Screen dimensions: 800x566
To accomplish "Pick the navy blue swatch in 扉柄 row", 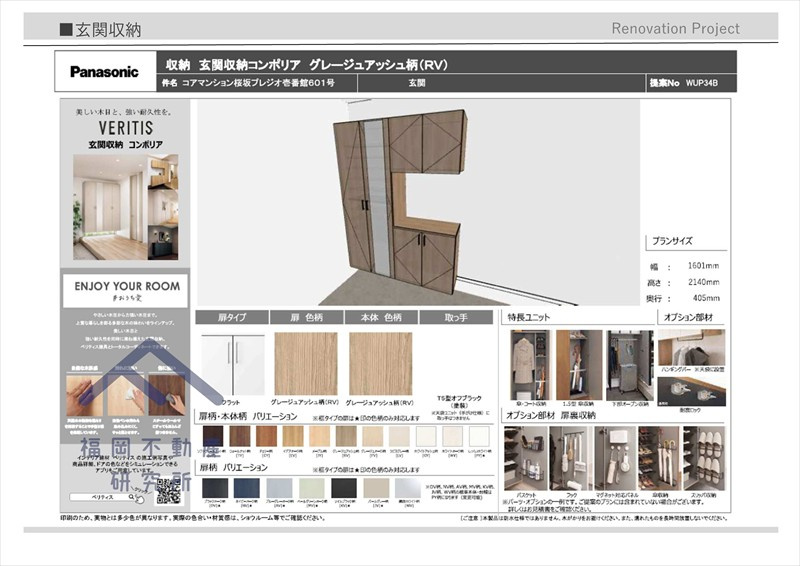I will coord(246,488).
